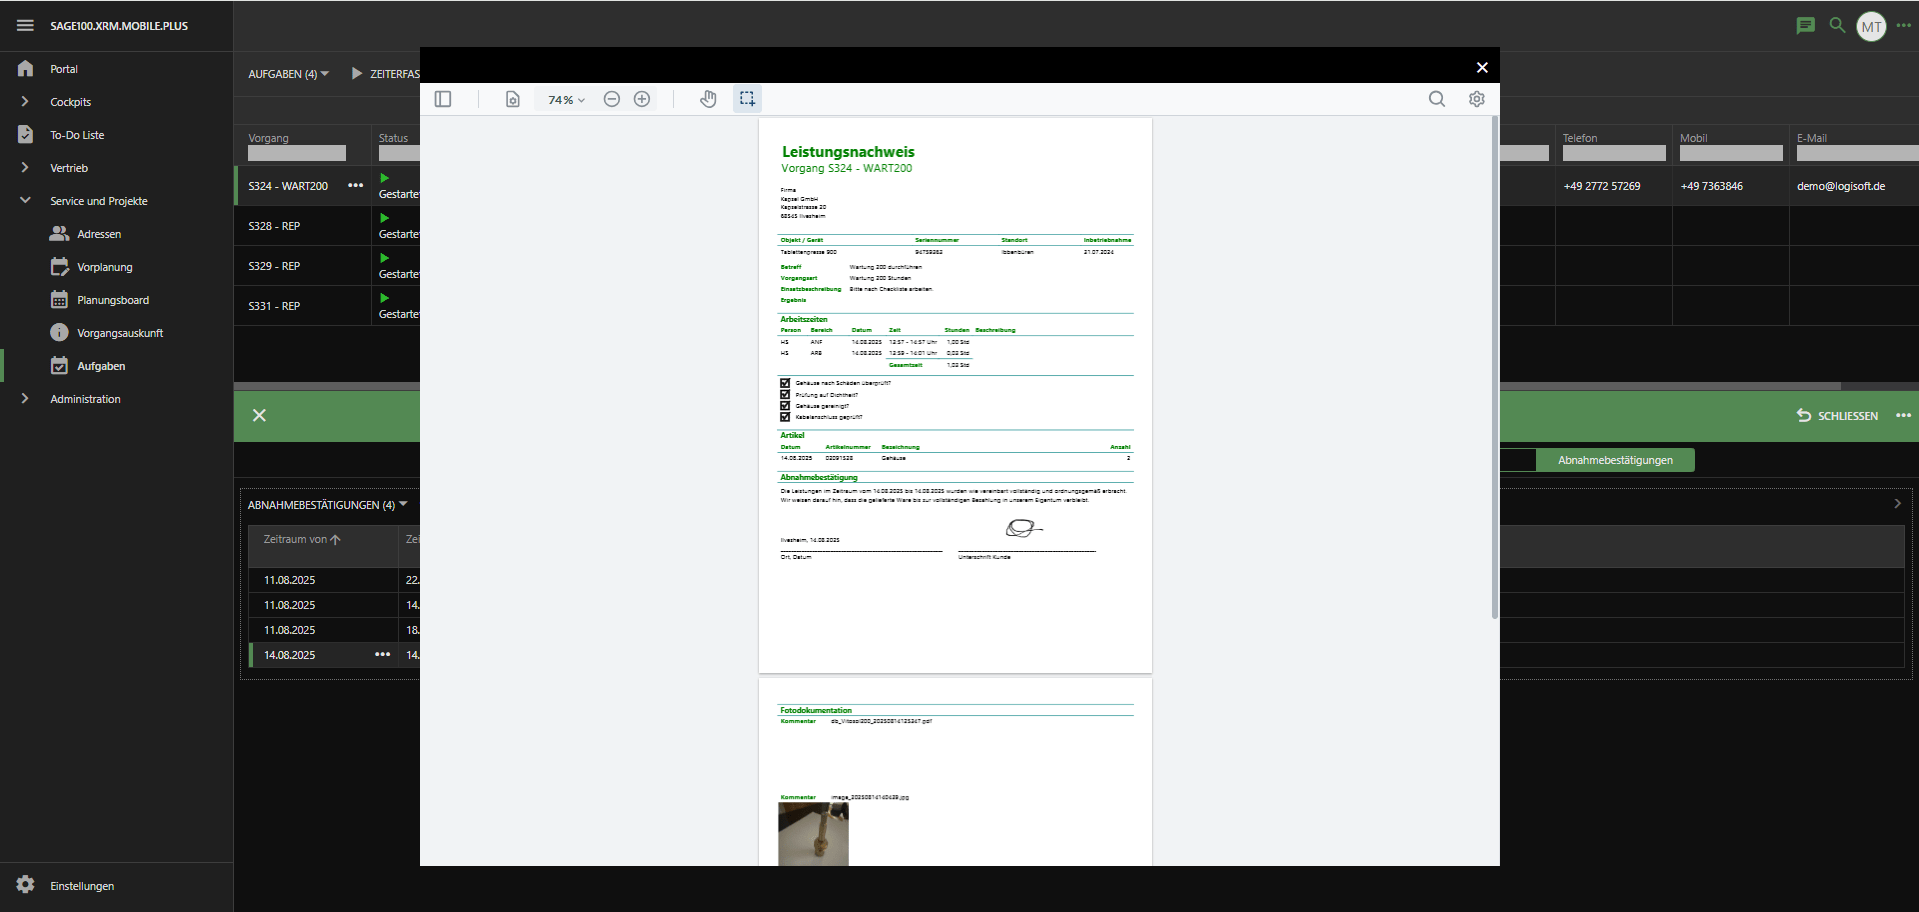Toggle the PDF viewer sidebar panel

443,99
